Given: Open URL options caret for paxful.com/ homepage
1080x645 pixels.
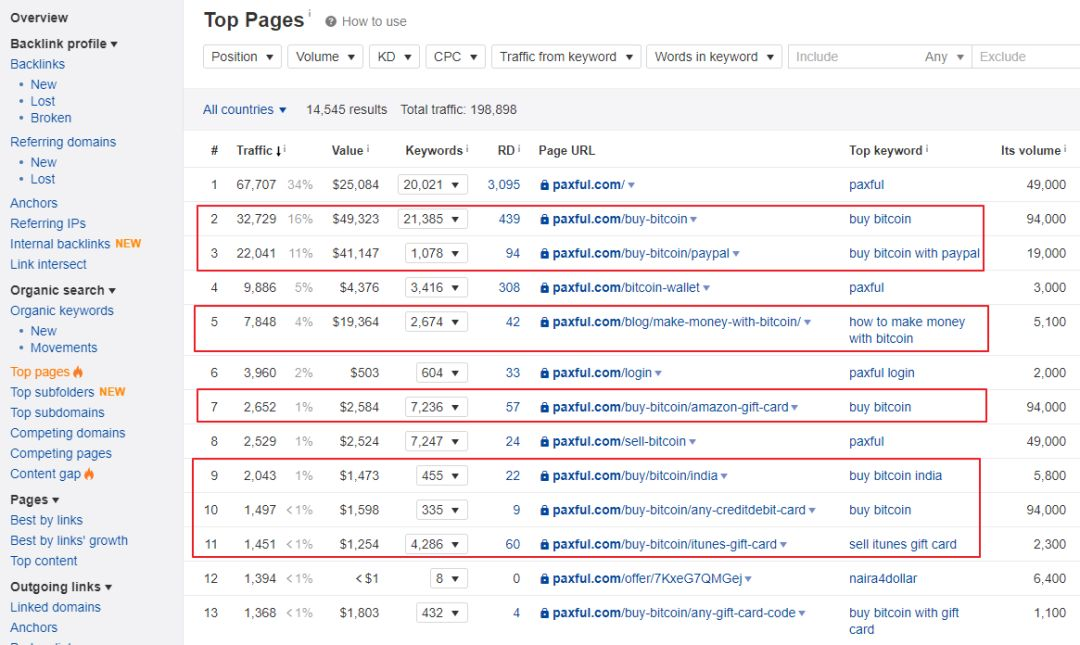Looking at the screenshot, I should 632,185.
